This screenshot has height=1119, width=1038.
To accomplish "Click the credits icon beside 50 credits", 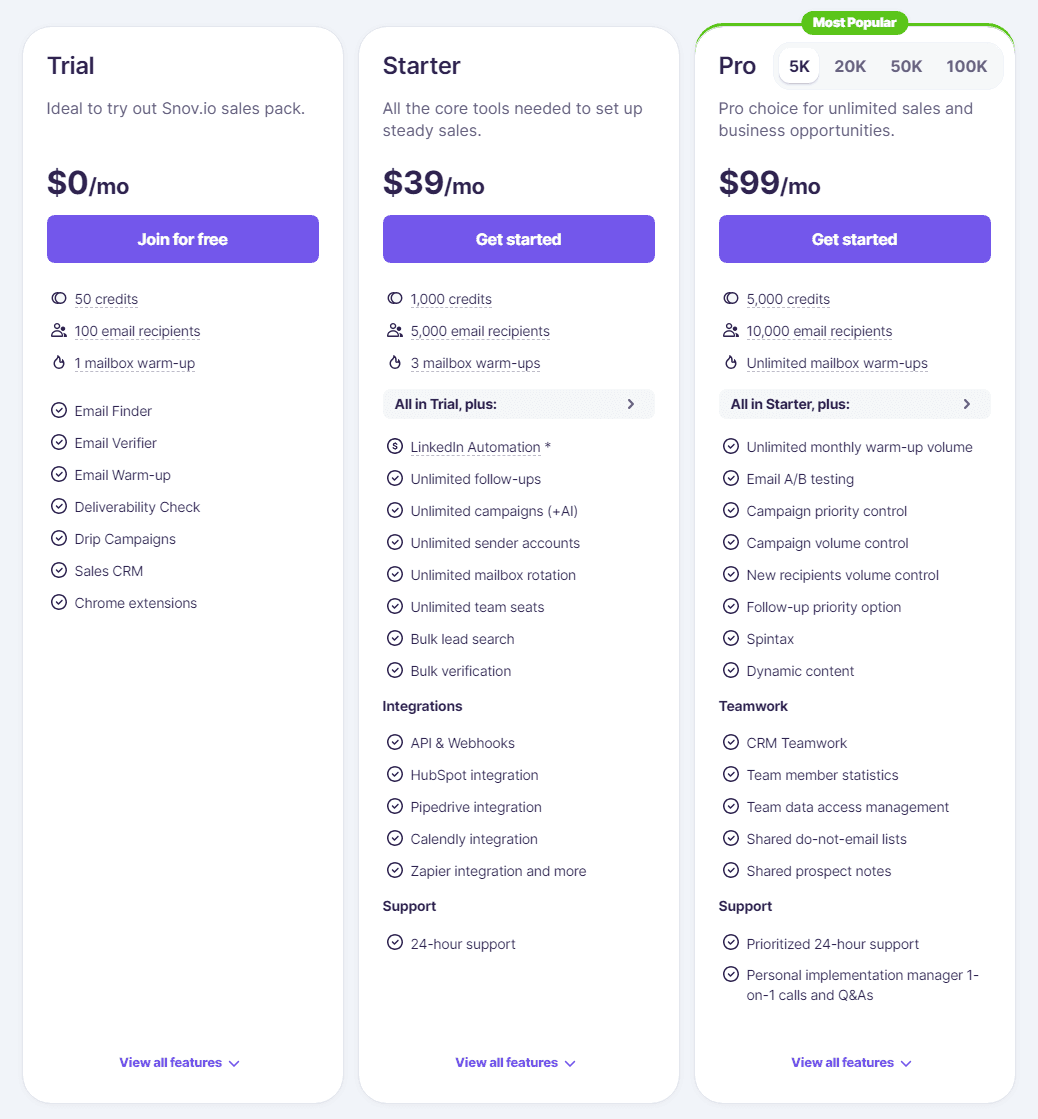I will [59, 298].
